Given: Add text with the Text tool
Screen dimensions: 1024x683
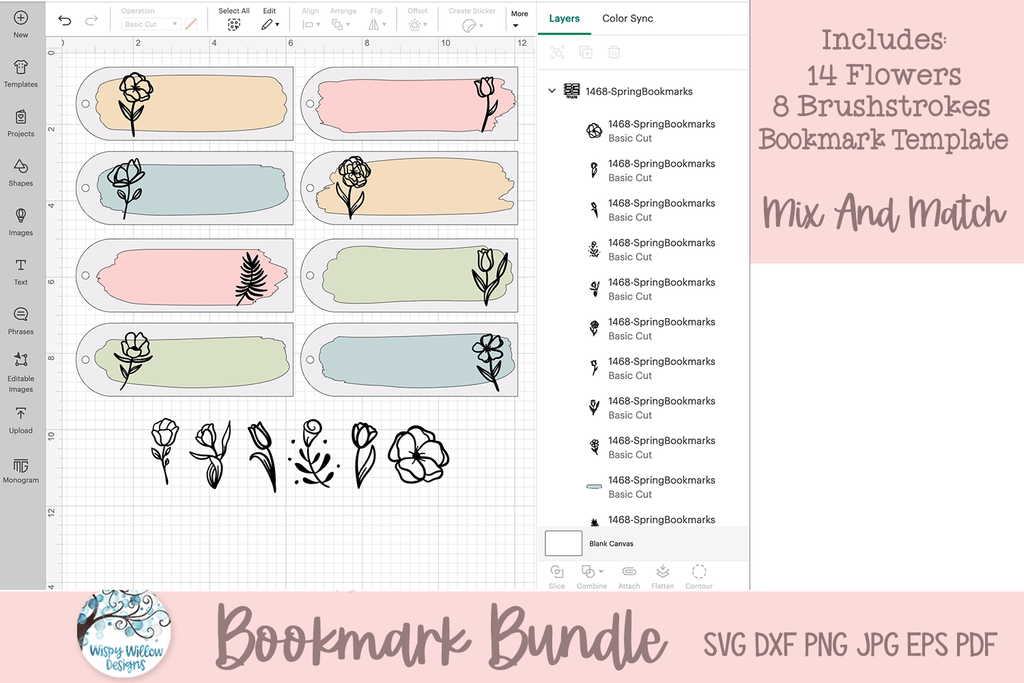Looking at the screenshot, I should click(x=20, y=270).
